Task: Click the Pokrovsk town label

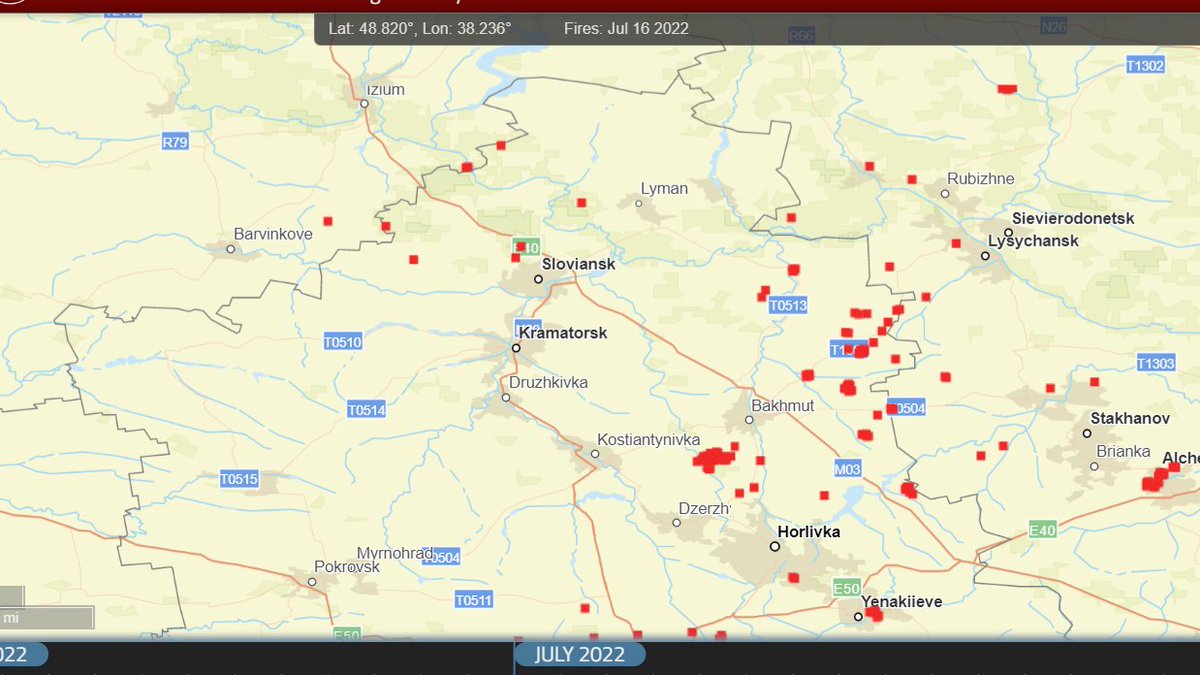Action: [x=347, y=566]
